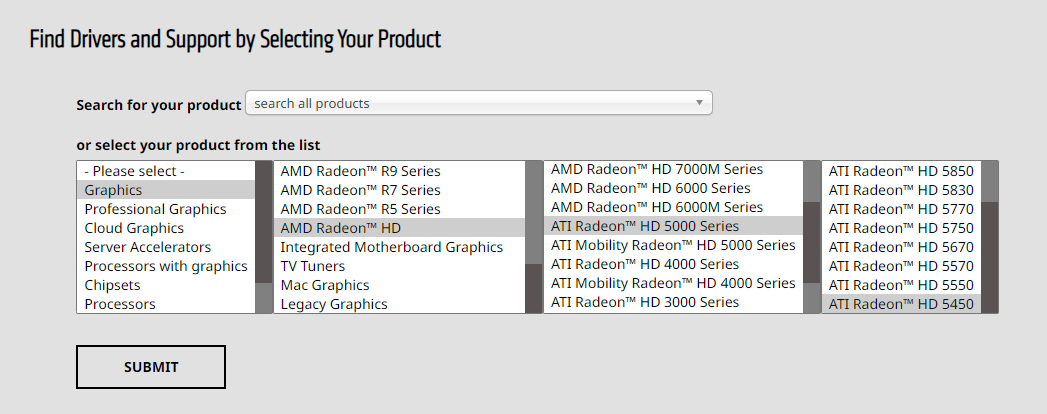Select AMD Radeon R7 Series
1047x414 pixels.
click(x=360, y=190)
